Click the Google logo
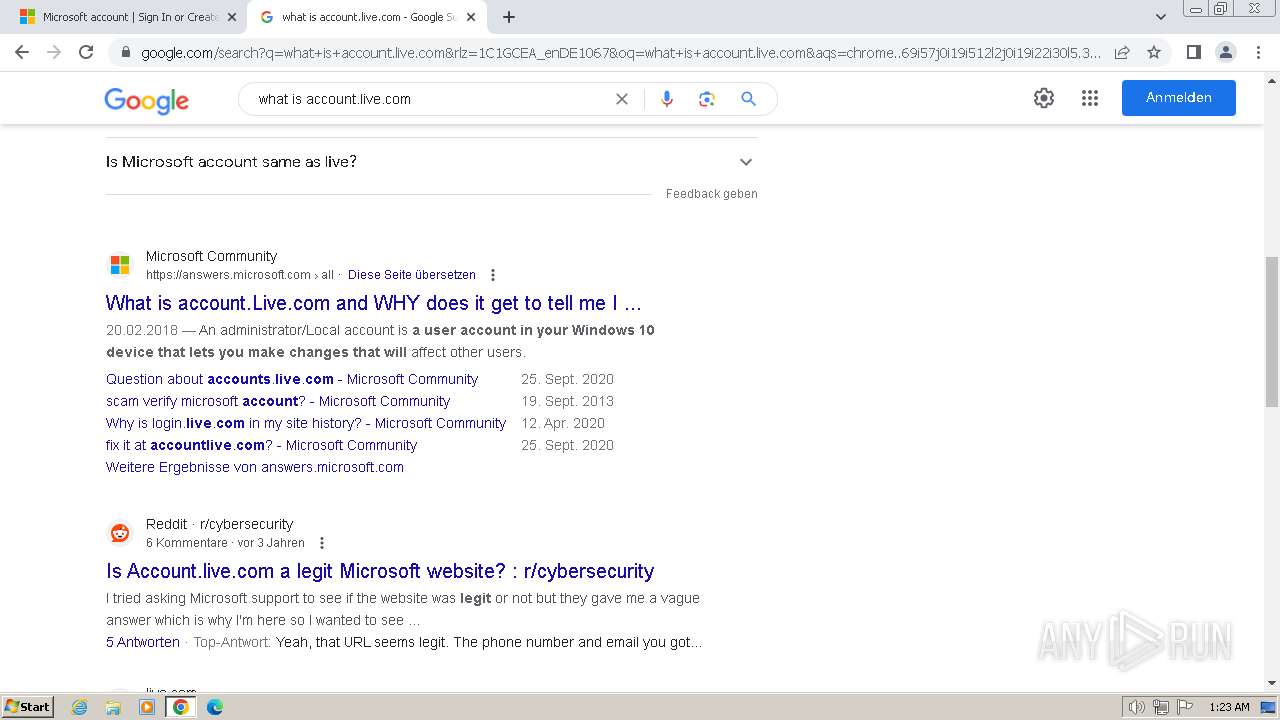1280x720 pixels. click(x=146, y=100)
